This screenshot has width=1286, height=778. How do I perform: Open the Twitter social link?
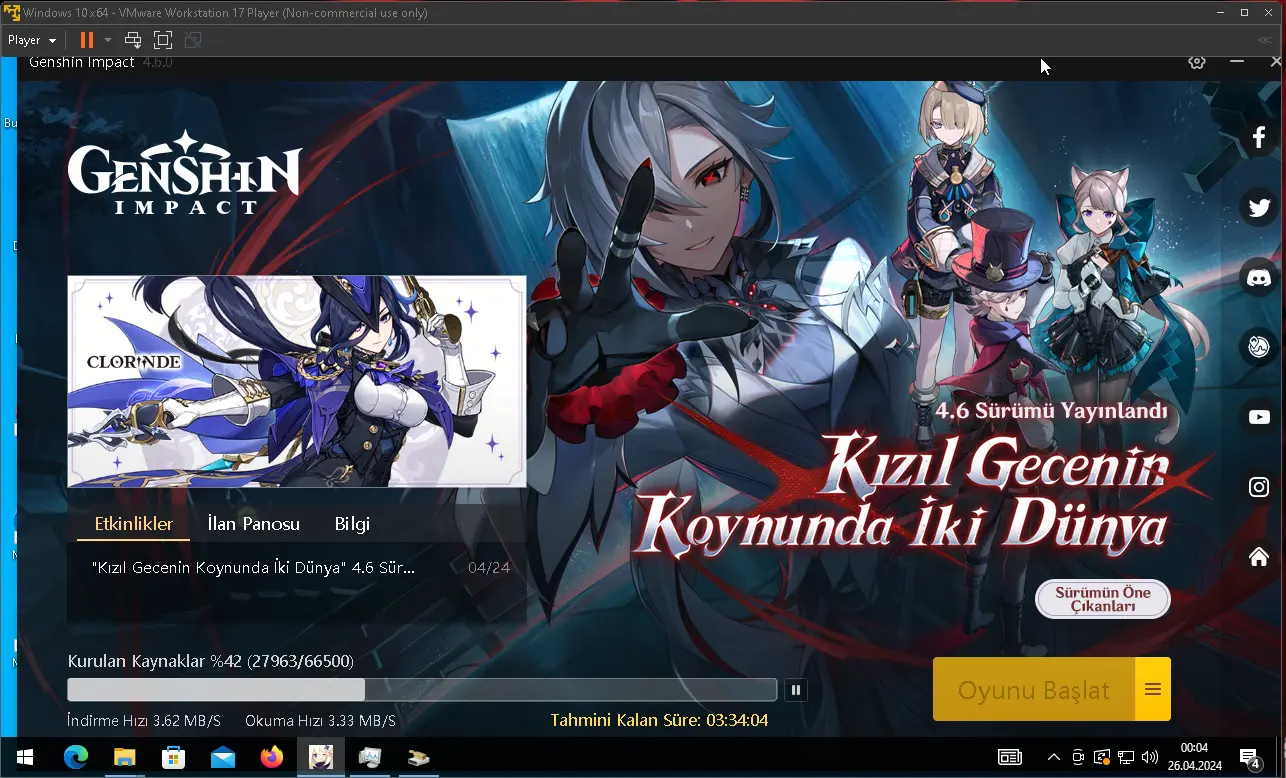point(1259,208)
